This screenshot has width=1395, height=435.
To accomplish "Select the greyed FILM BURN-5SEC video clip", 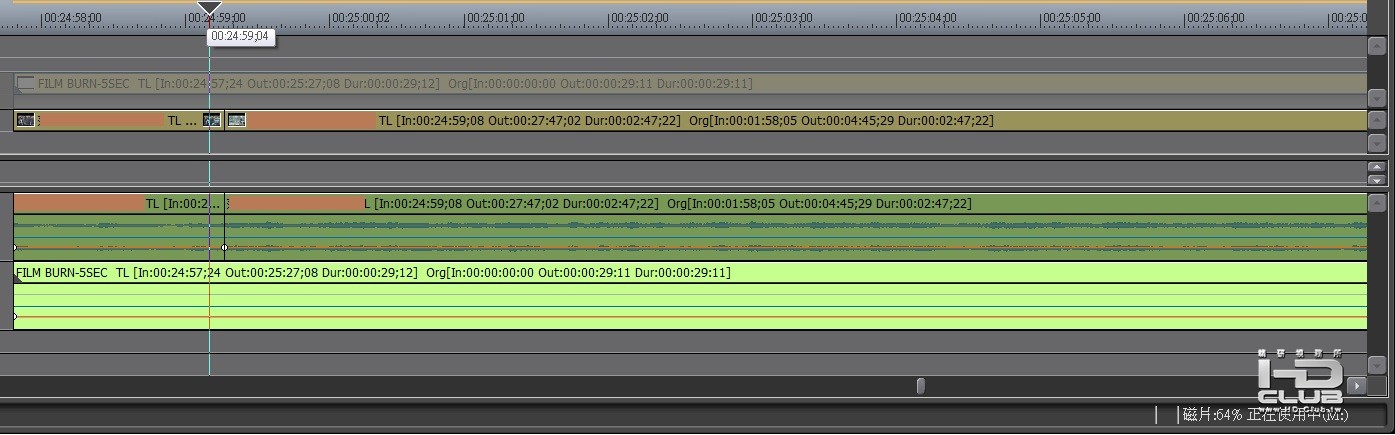I will pyautogui.click(x=690, y=84).
